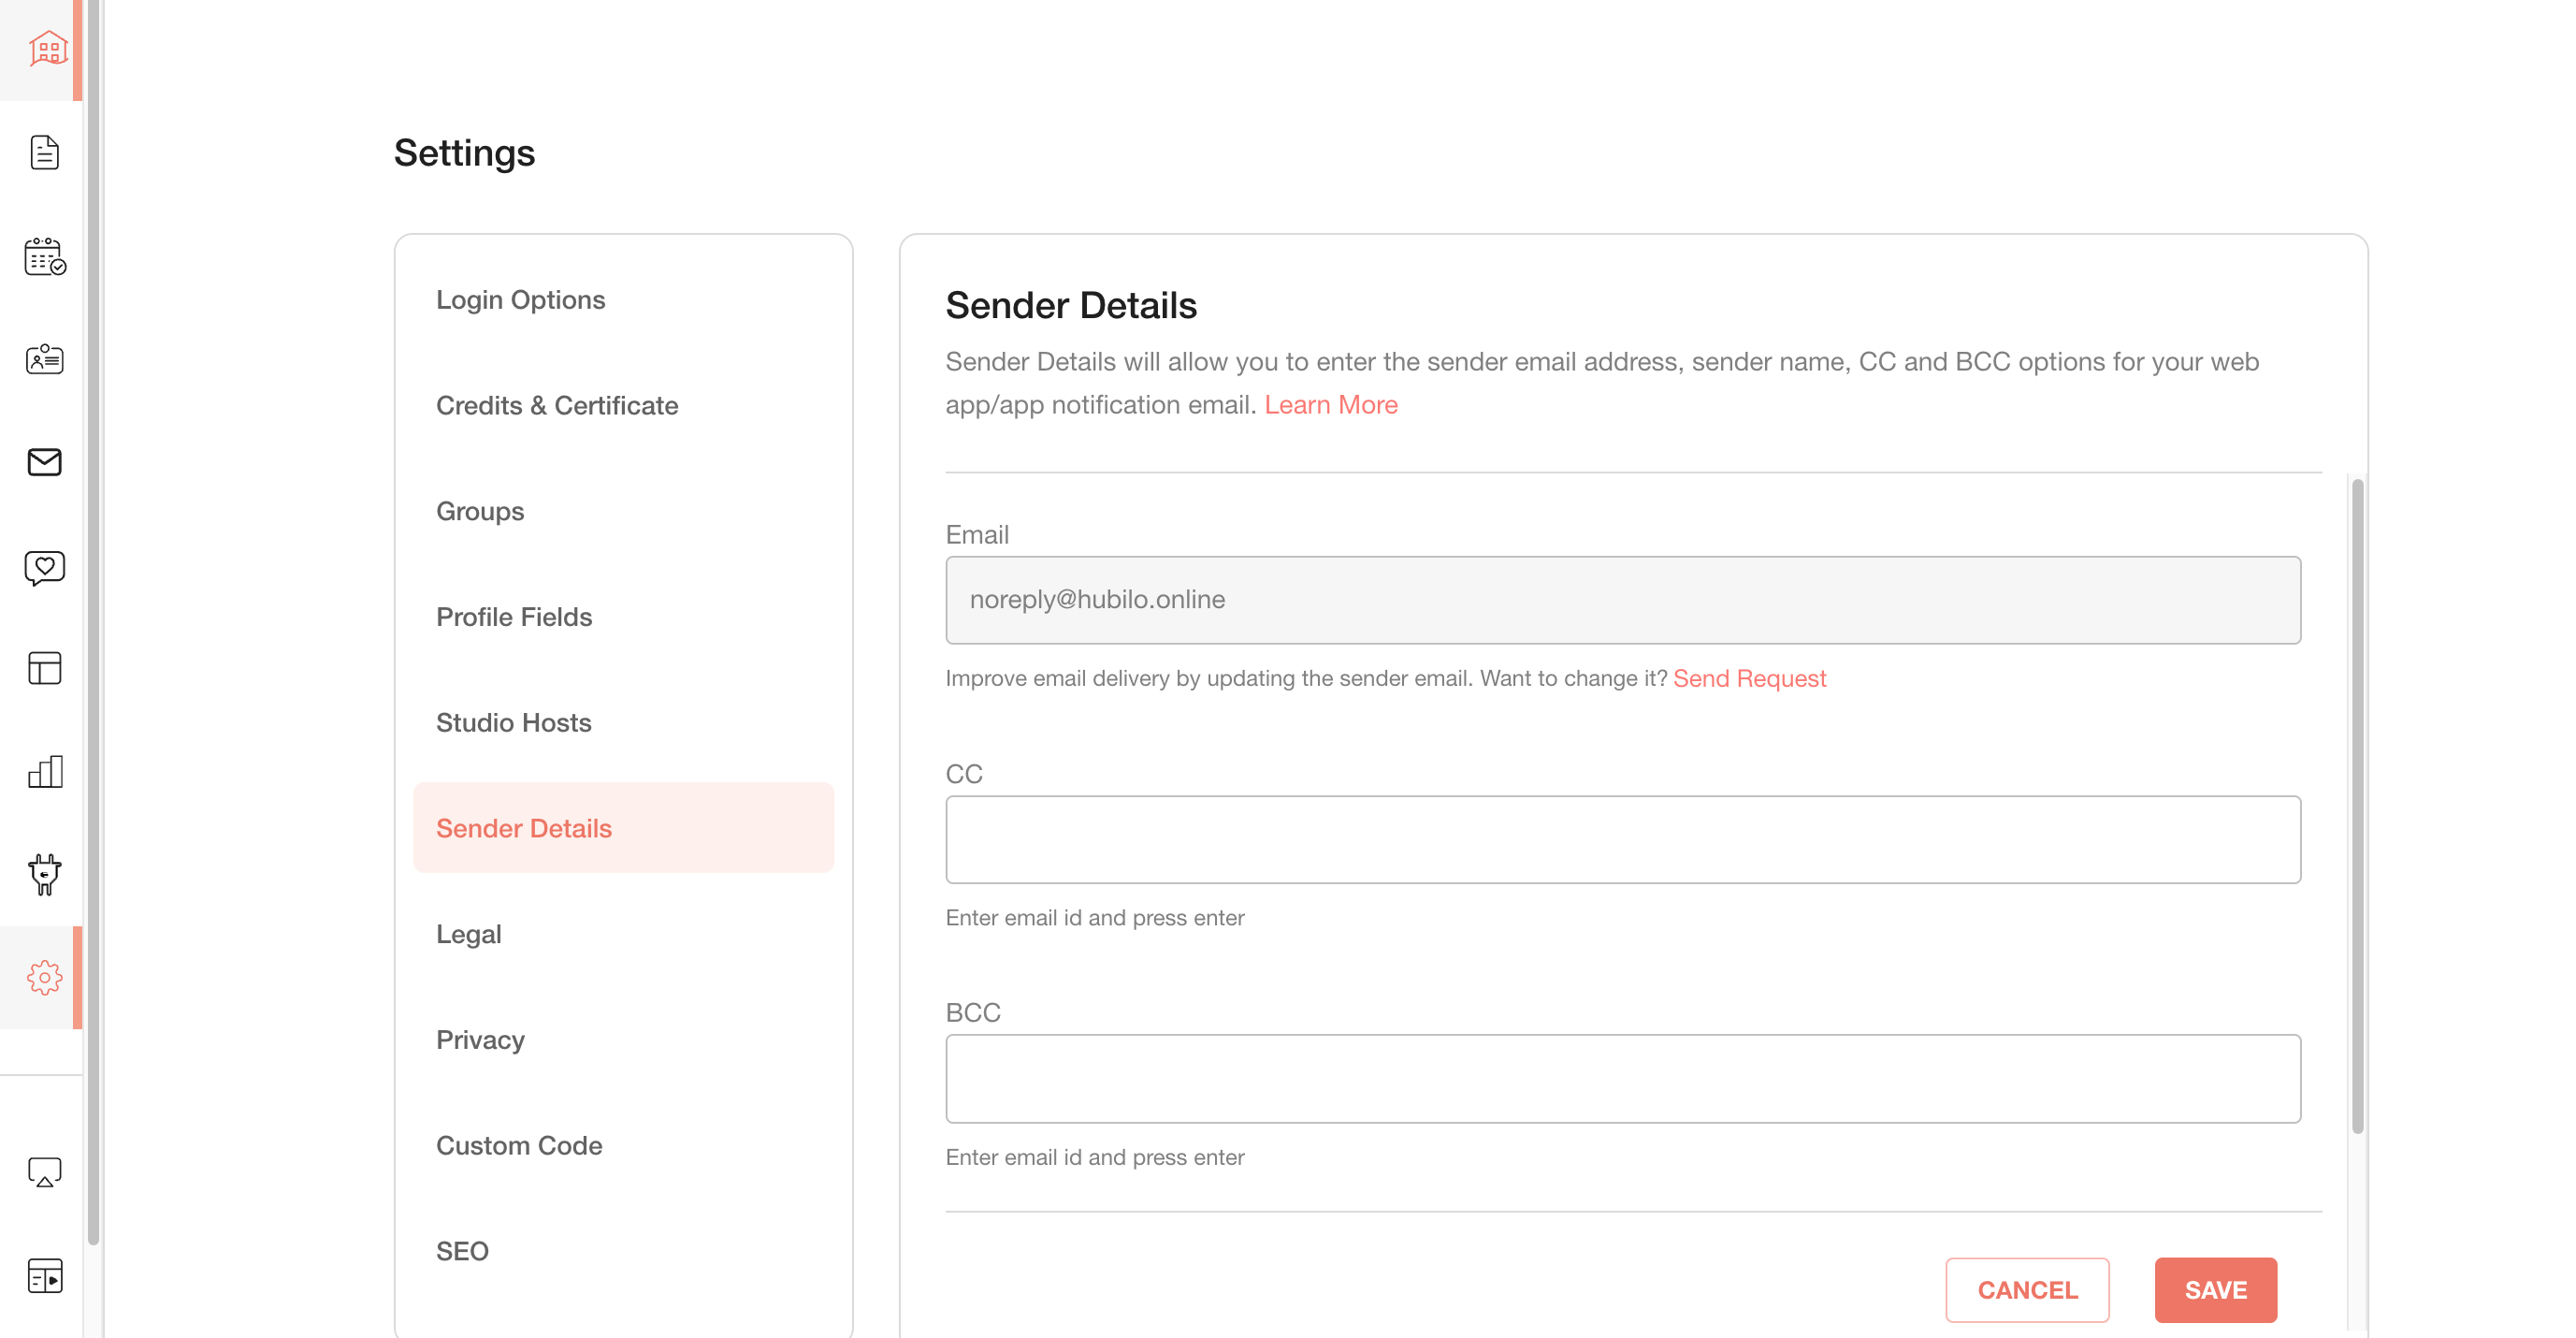This screenshot has width=2576, height=1338.
Task: Open Custom Code settings
Action: click(519, 1145)
